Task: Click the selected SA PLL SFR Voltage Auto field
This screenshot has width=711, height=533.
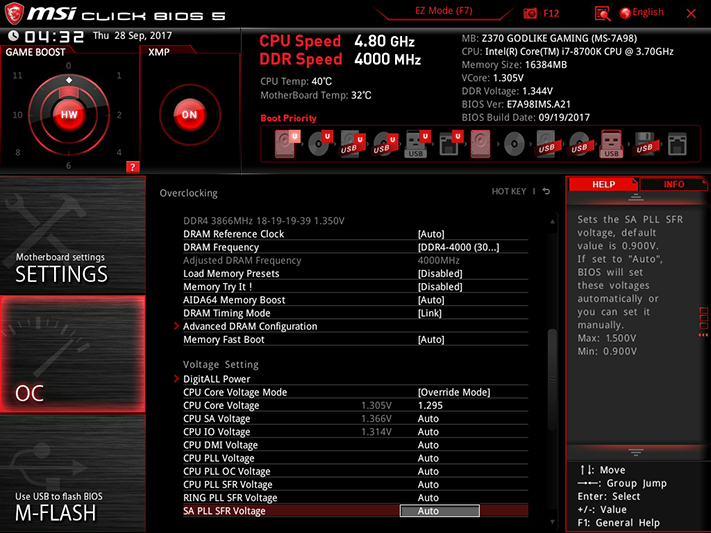Action: [439, 511]
